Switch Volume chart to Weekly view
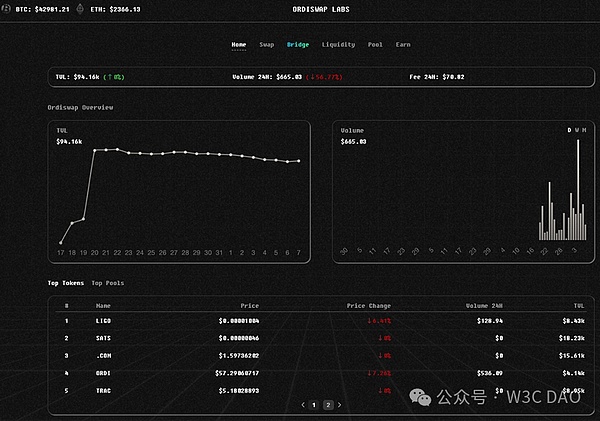Viewport: 600px width, 421px height. pos(577,130)
